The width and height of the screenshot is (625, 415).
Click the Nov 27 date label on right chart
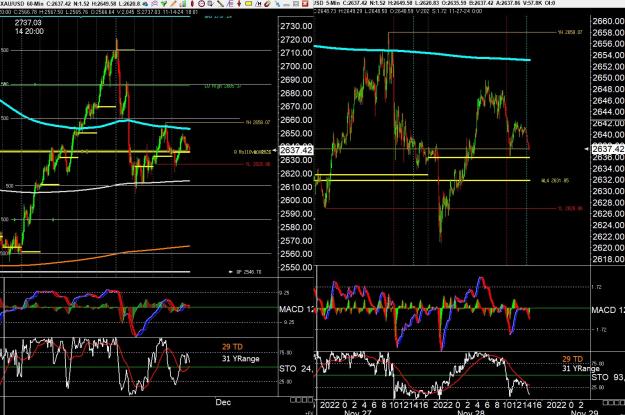click(358, 412)
